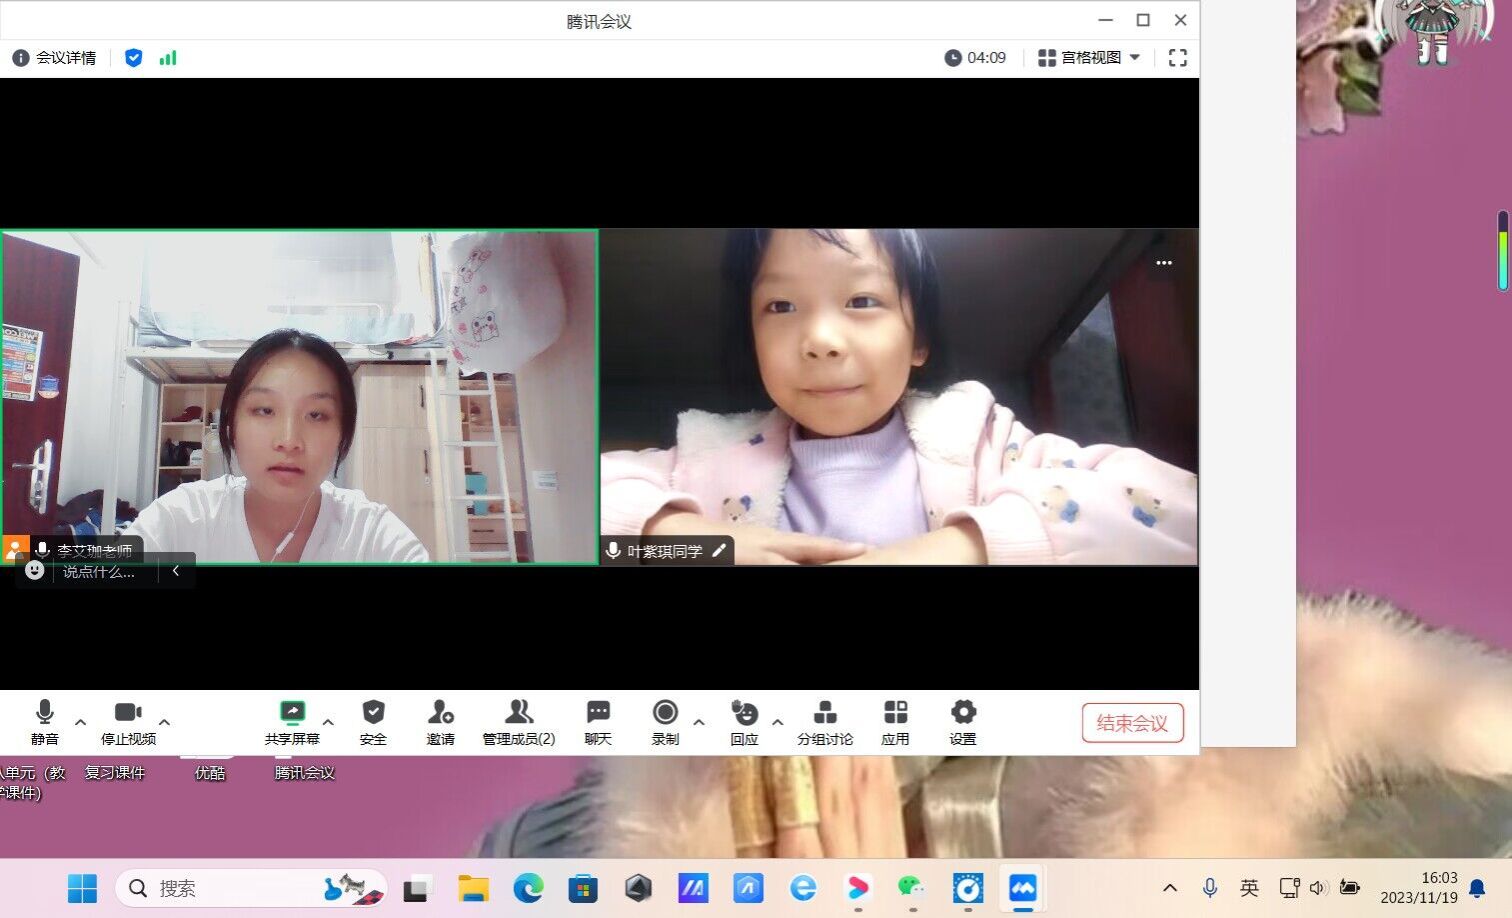
Task: Click the 邀请 invite icon
Action: click(x=440, y=722)
